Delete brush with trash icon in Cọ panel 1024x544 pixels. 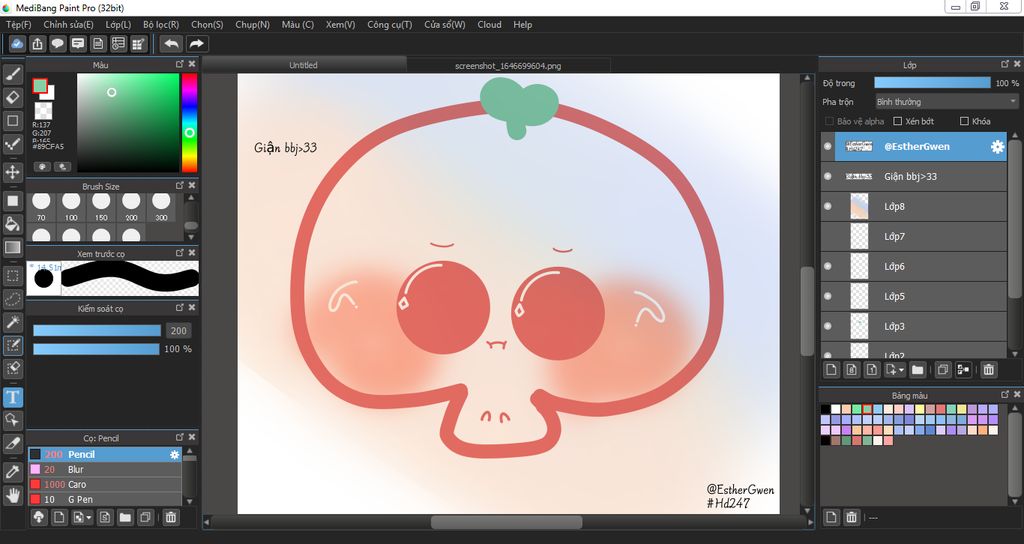170,517
